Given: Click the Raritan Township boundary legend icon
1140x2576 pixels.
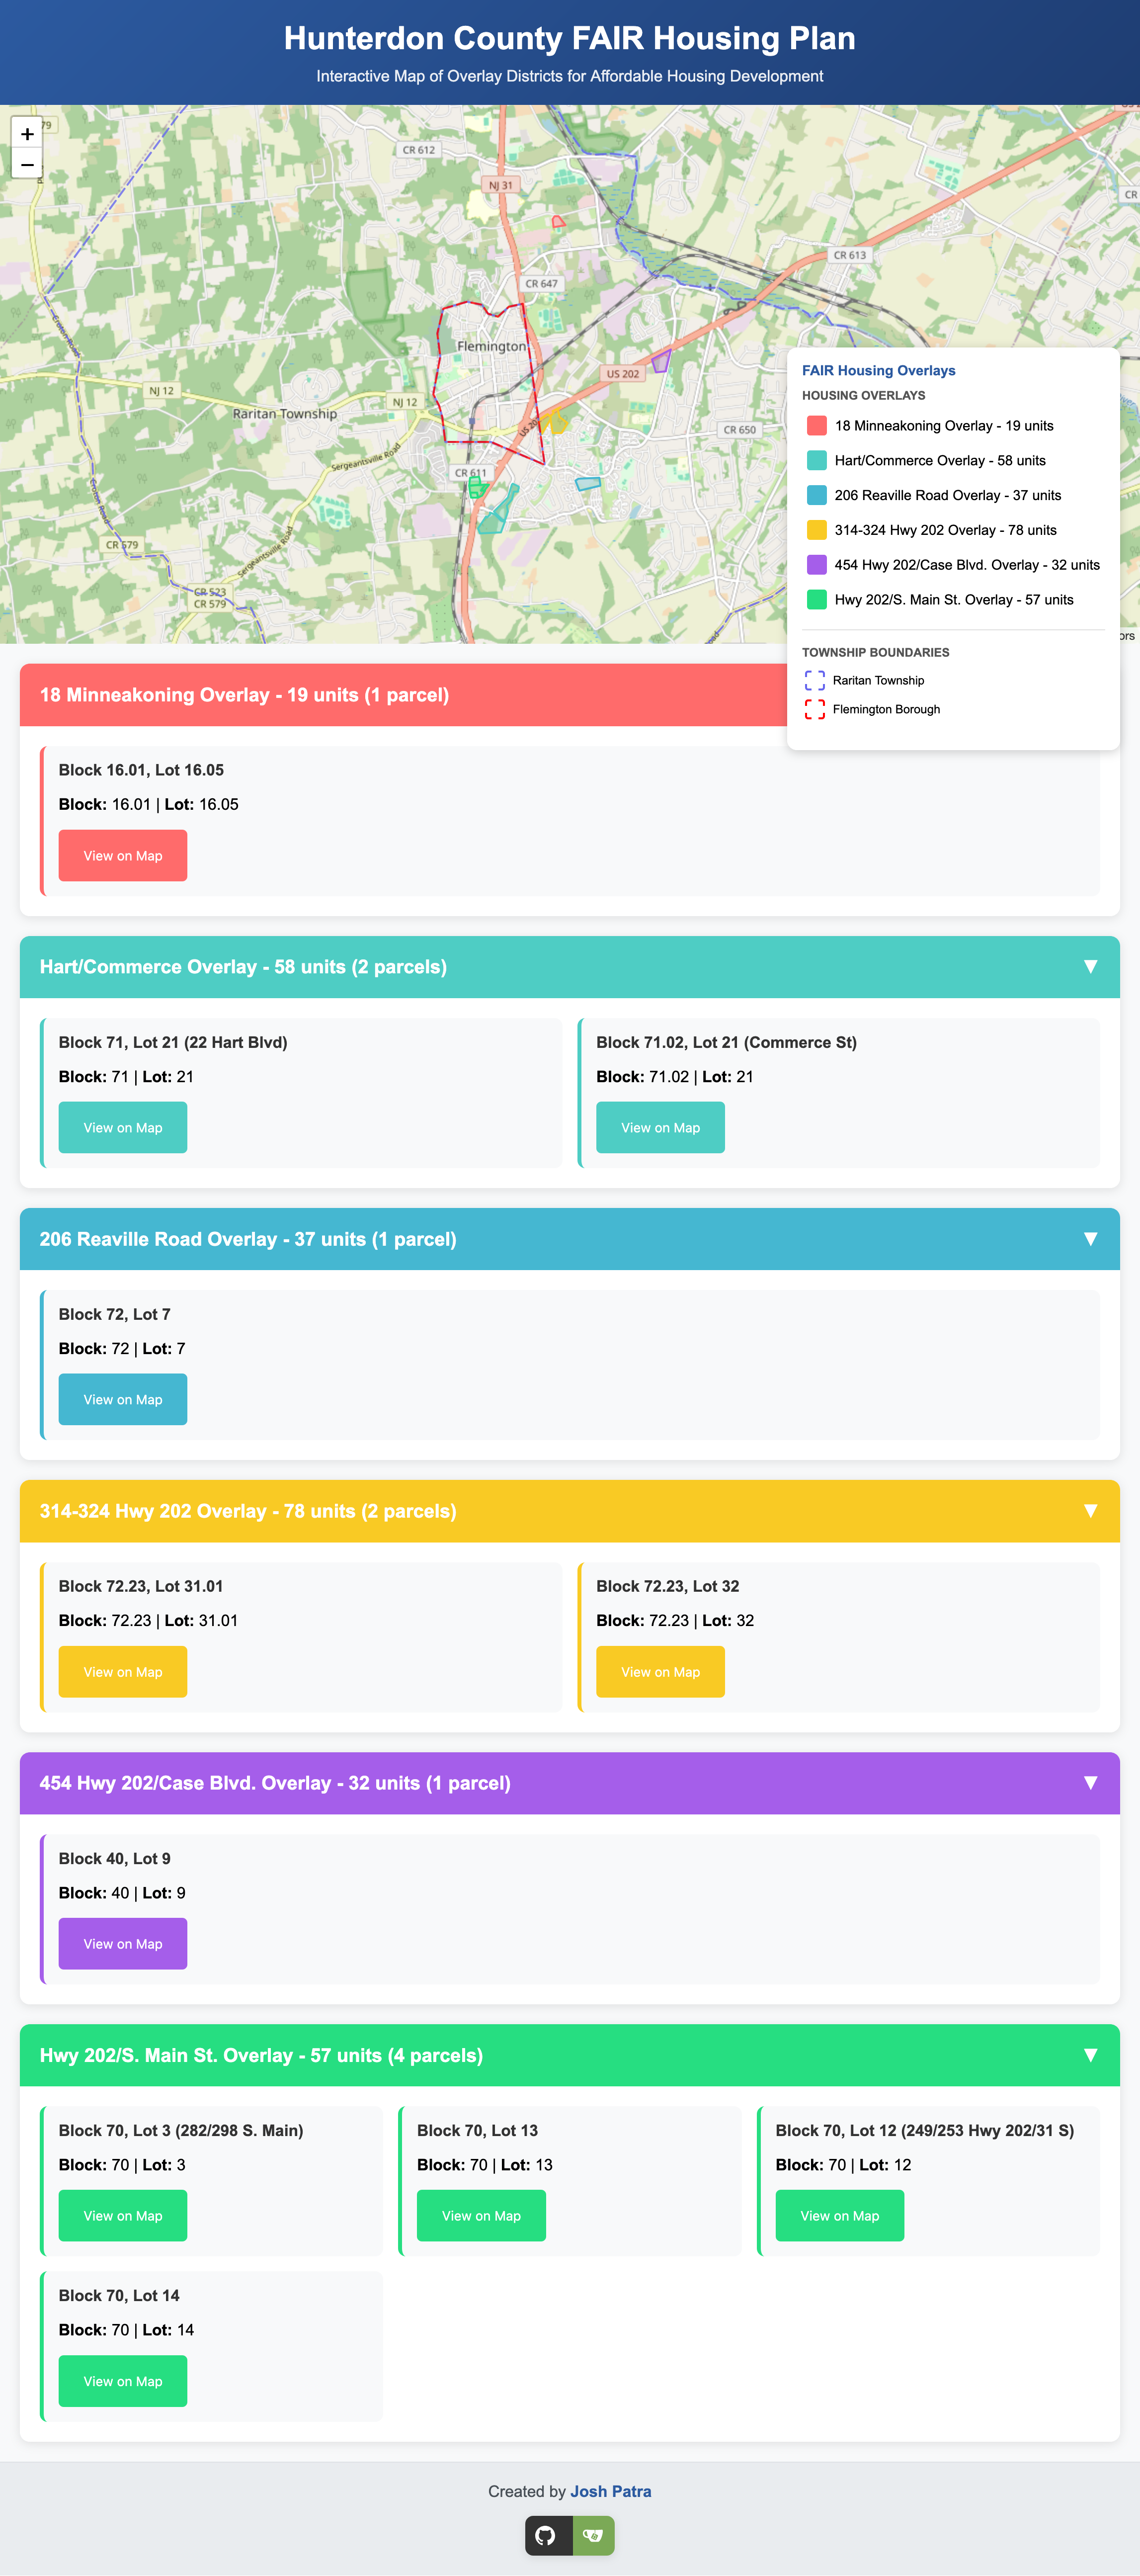Looking at the screenshot, I should coord(815,681).
